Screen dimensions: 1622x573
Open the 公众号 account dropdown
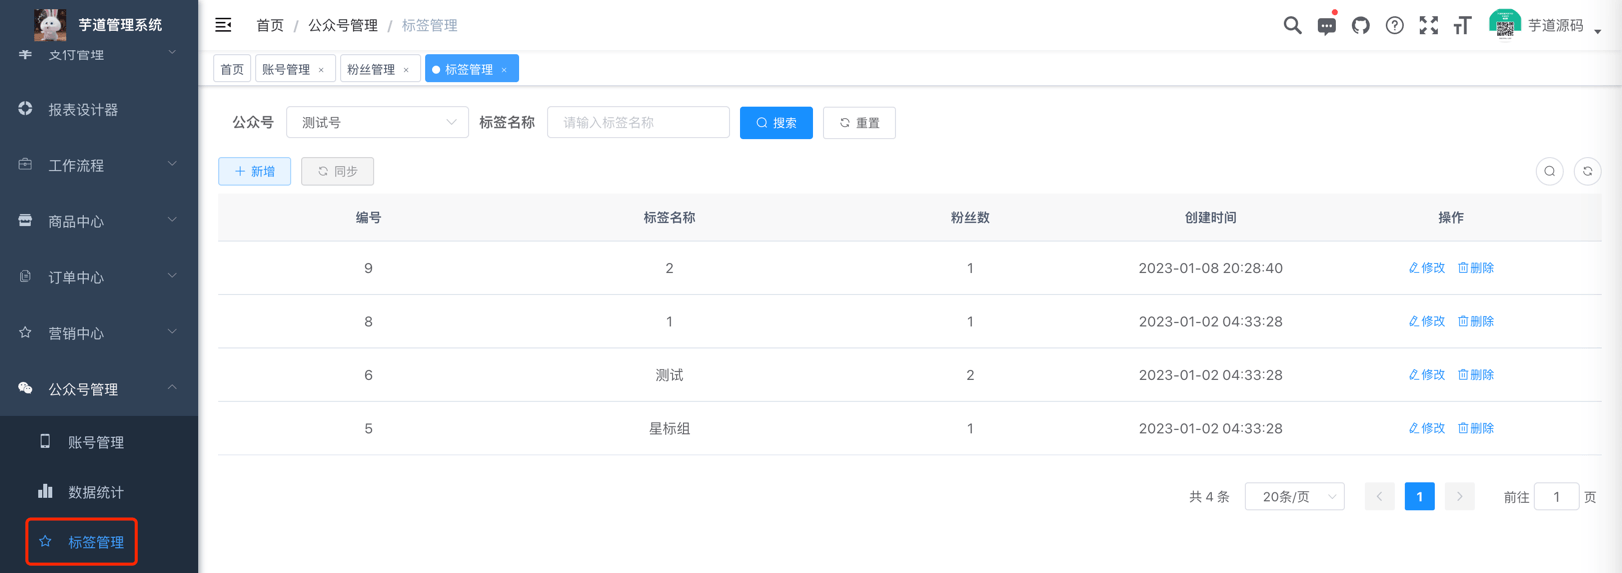377,123
